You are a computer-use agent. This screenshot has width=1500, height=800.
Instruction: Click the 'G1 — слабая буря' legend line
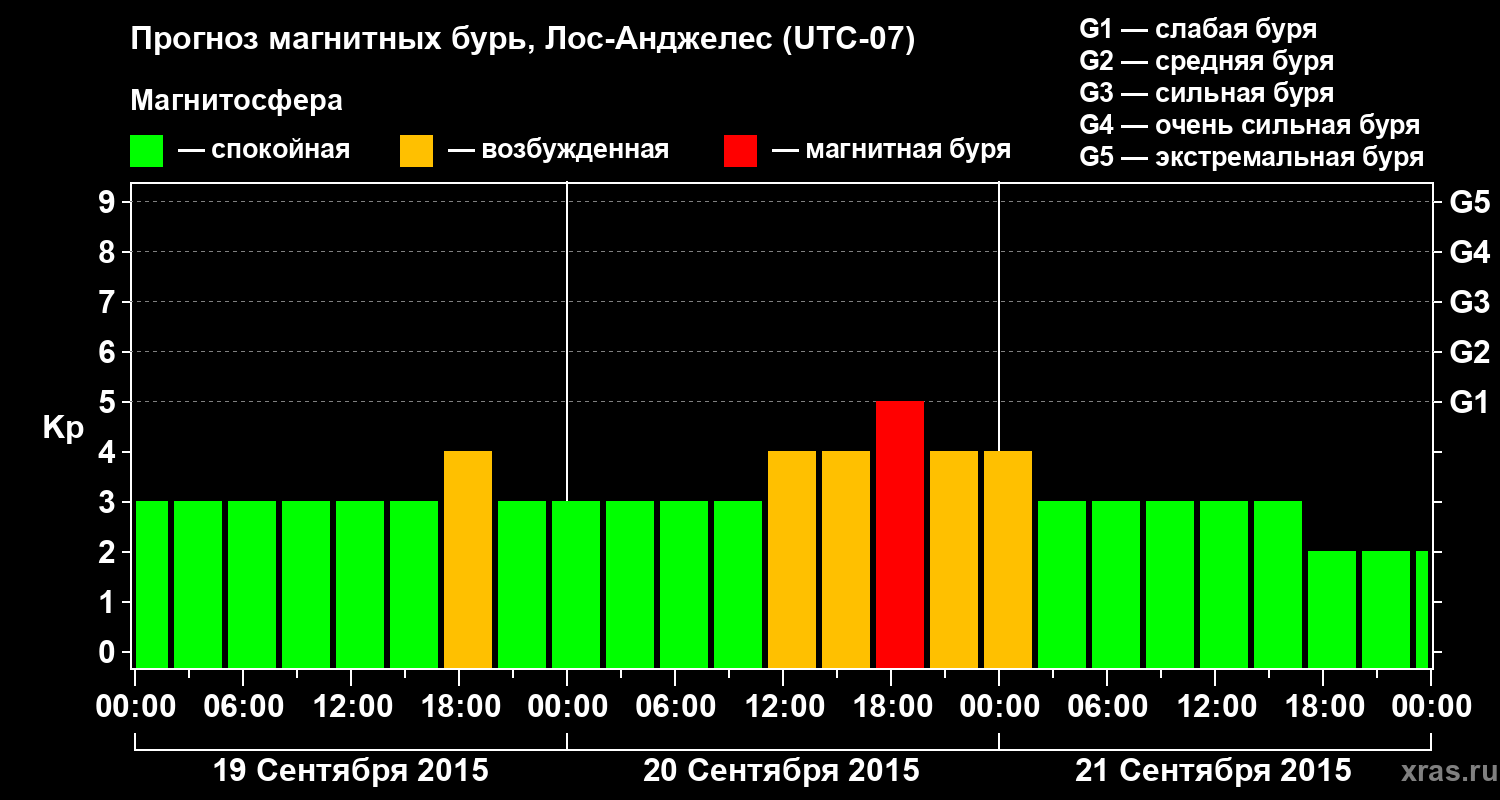pyautogui.click(x=1198, y=29)
